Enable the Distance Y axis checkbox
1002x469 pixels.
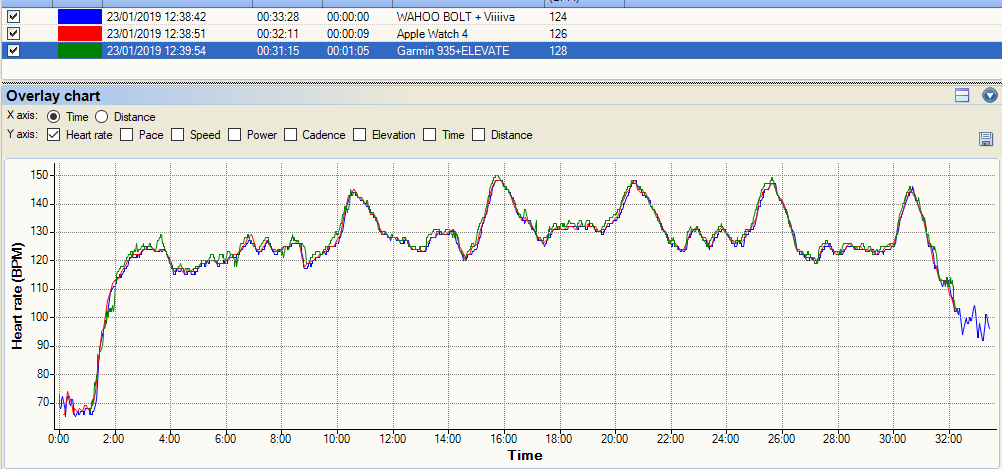point(479,135)
